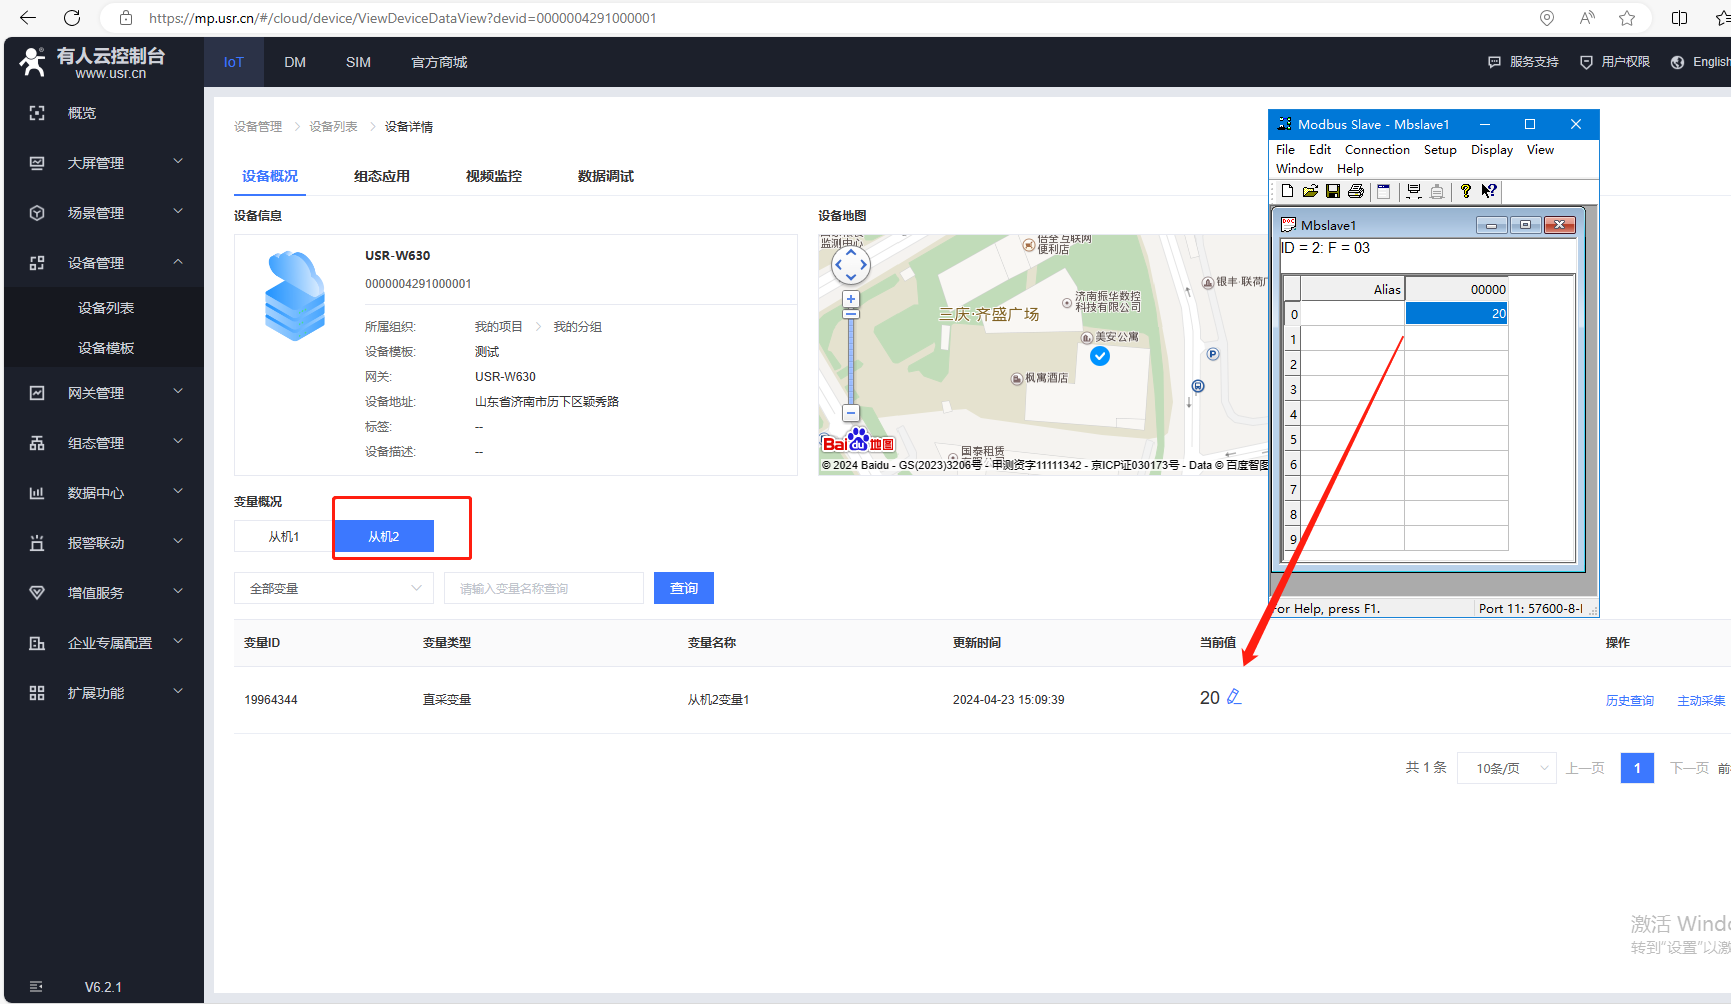This screenshot has height=1004, width=1731.
Task: Click the Connect icon in Modbus Slave toolbar
Action: click(x=1414, y=191)
